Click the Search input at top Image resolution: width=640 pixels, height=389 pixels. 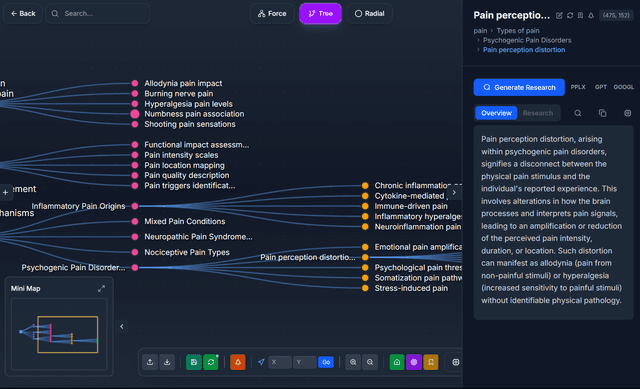click(x=98, y=13)
